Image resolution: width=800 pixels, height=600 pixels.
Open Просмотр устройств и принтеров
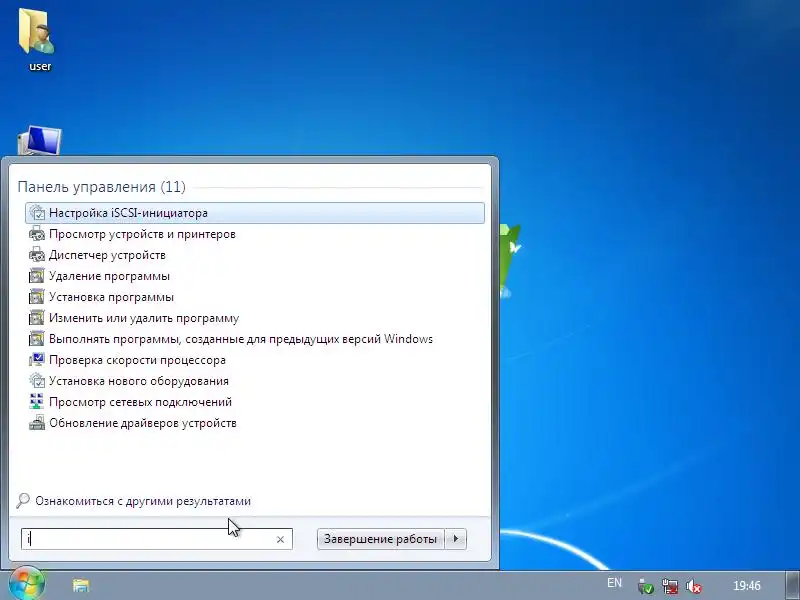coord(255,234)
